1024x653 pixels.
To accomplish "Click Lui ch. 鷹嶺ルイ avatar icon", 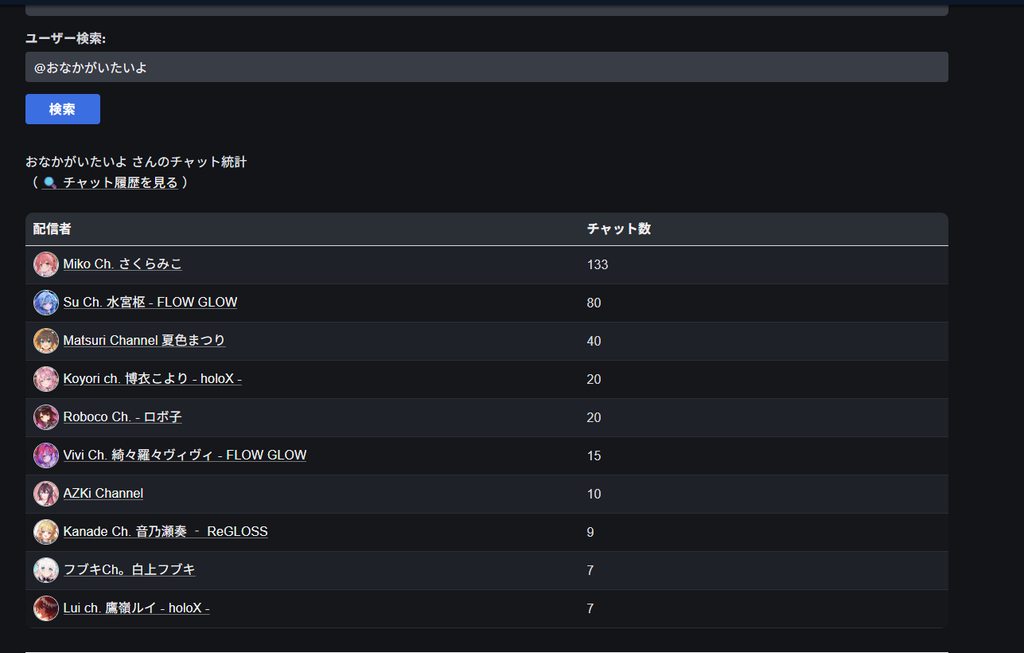I will tap(46, 608).
